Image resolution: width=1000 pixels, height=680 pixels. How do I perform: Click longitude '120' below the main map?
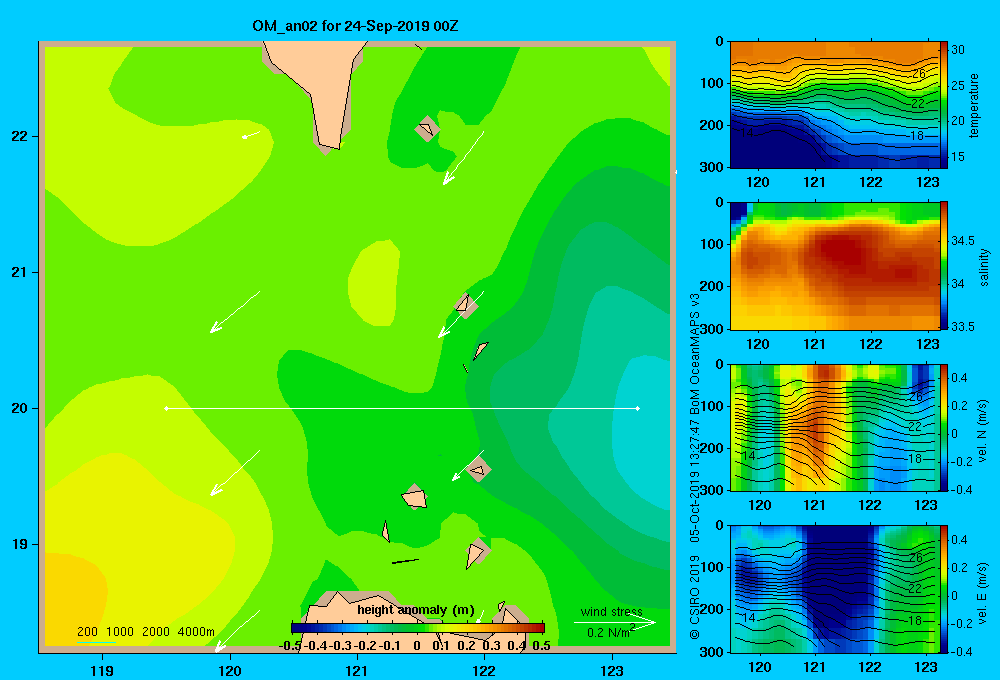[x=230, y=670]
